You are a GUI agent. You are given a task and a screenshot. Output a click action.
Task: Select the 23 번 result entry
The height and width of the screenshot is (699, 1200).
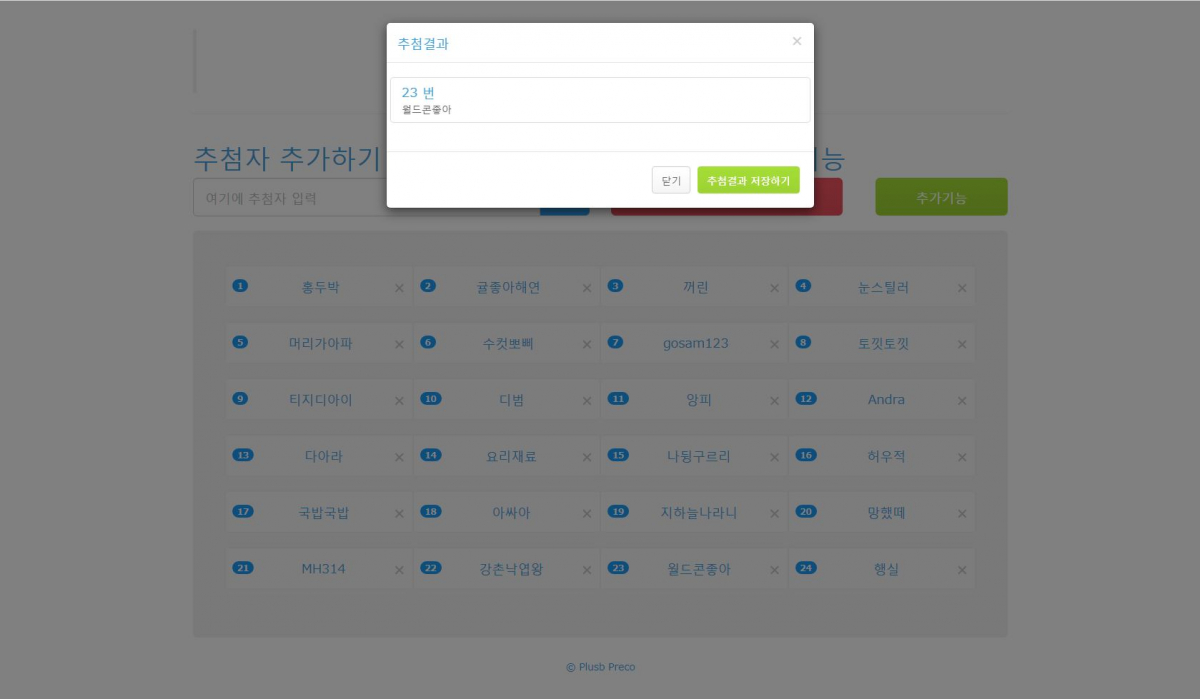point(600,100)
